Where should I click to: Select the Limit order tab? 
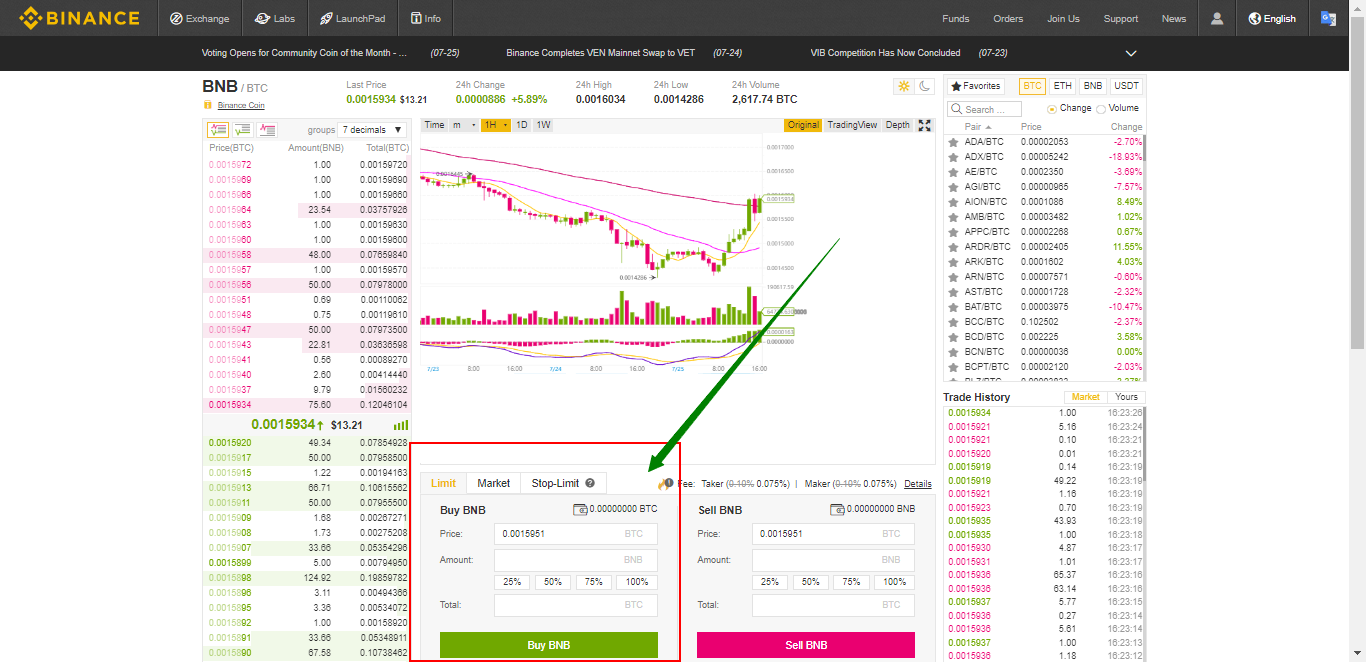click(443, 483)
